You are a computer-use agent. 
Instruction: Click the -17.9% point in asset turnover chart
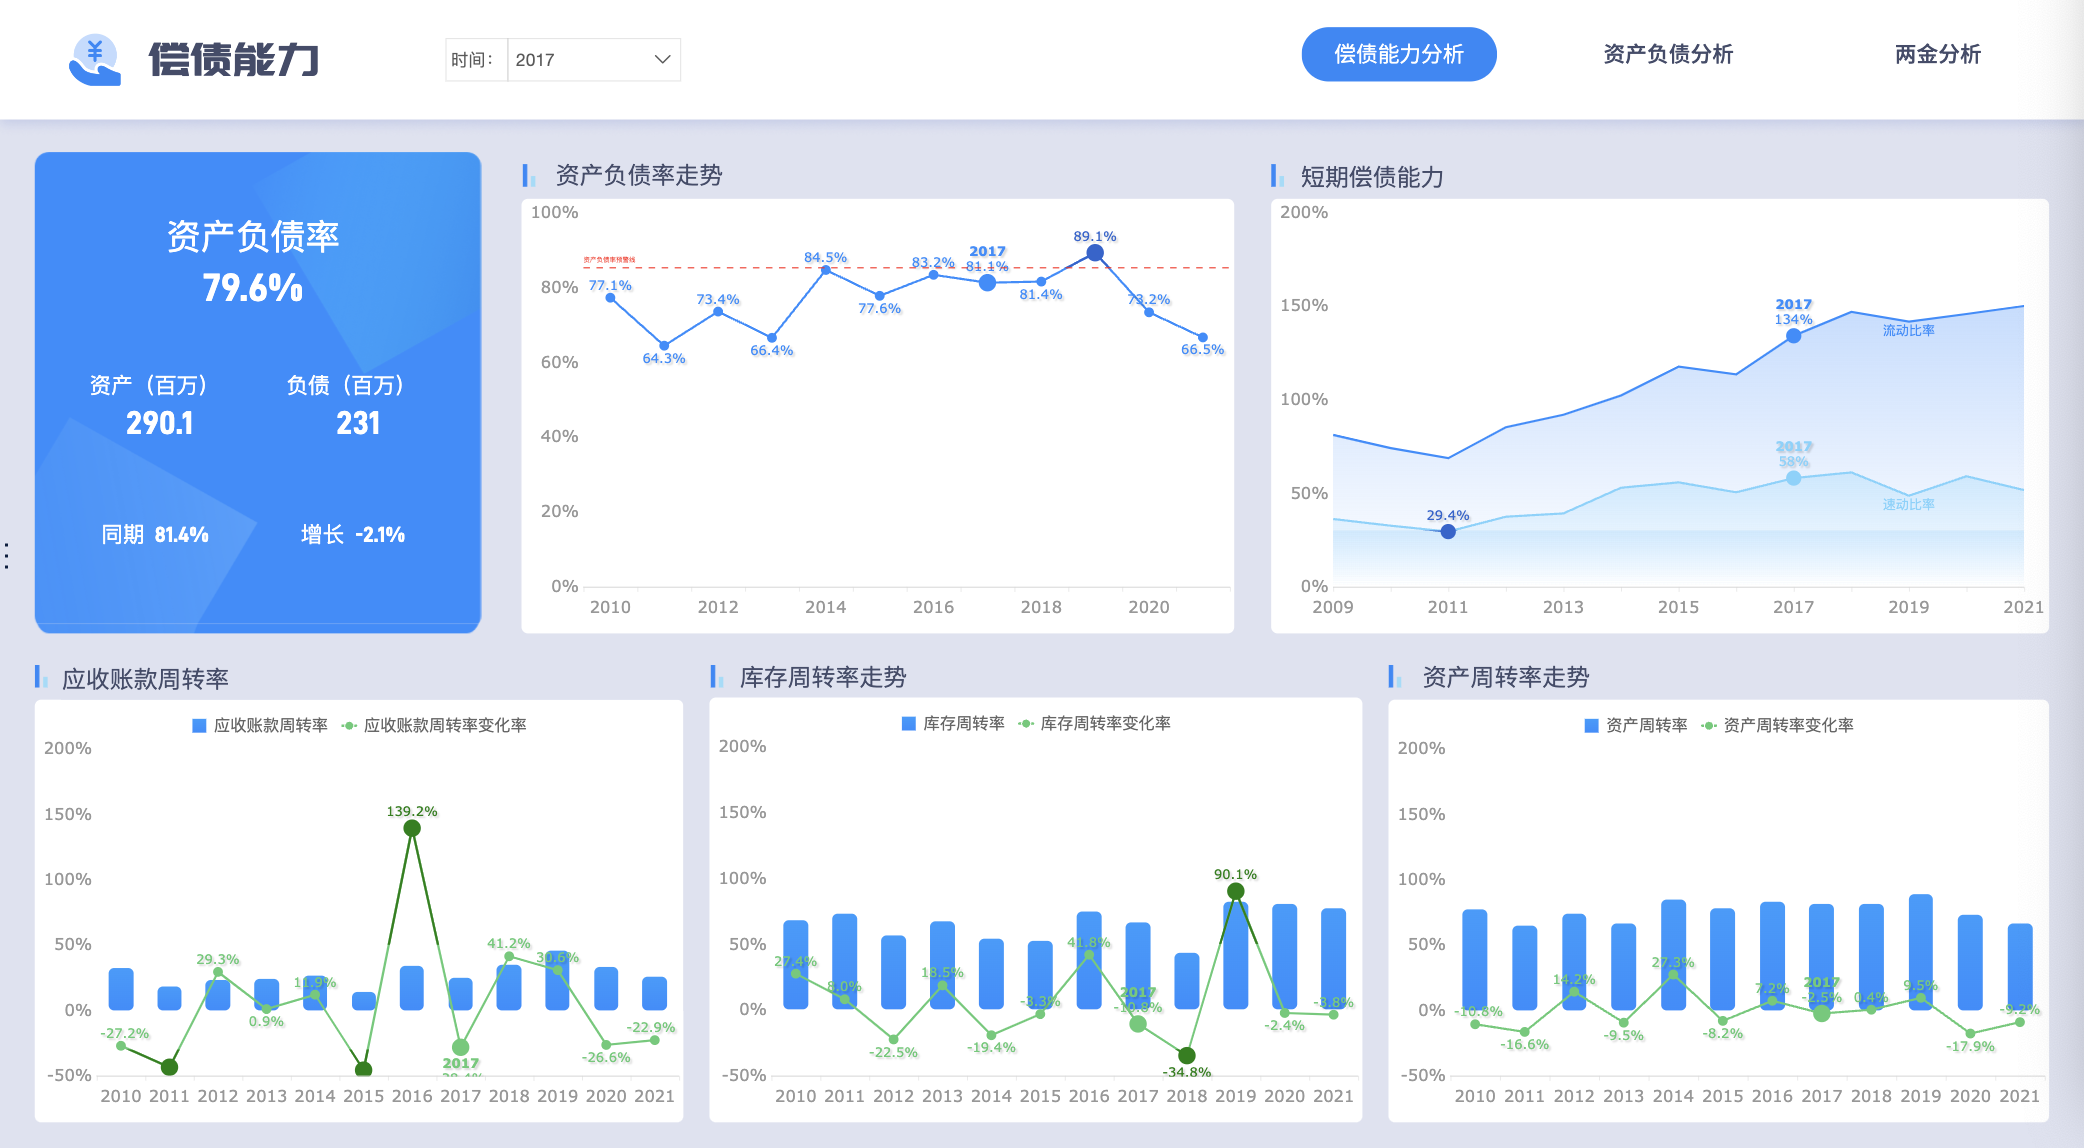click(1970, 1033)
